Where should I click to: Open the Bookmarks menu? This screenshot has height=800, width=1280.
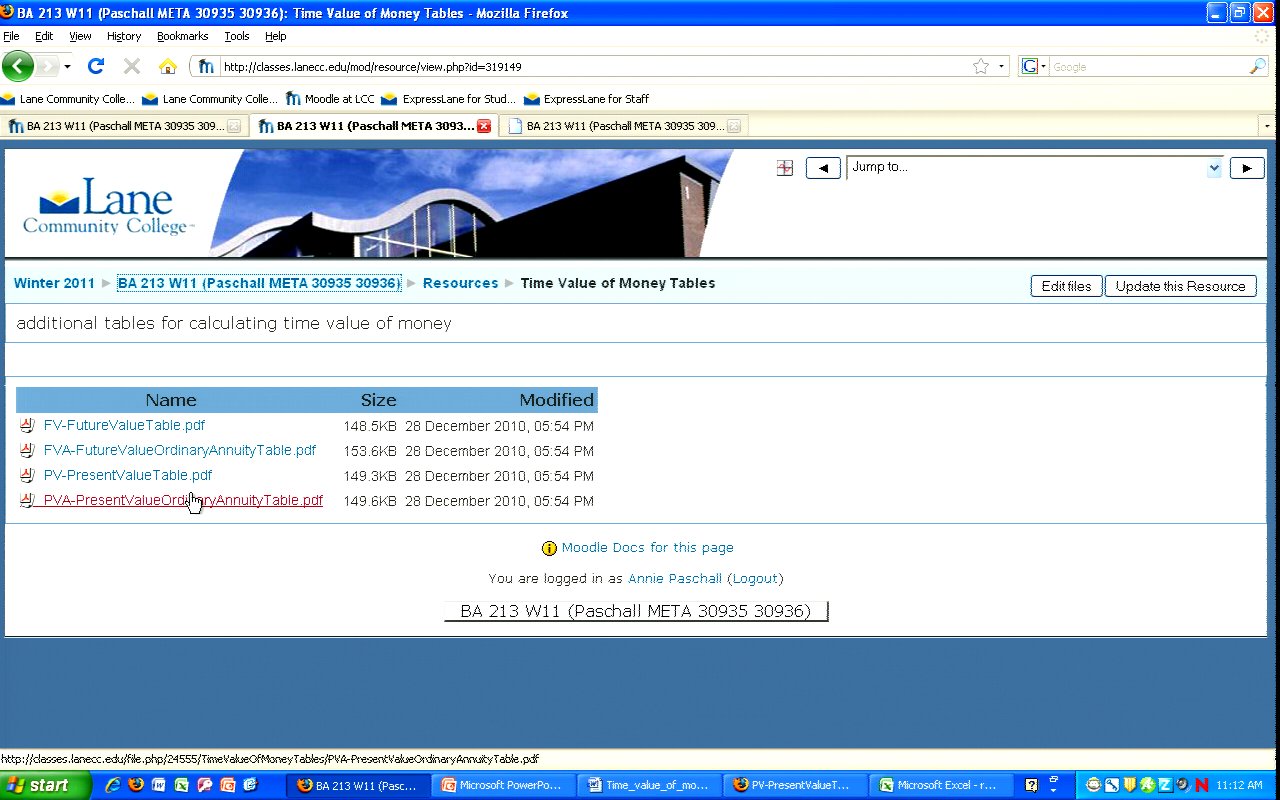click(182, 36)
